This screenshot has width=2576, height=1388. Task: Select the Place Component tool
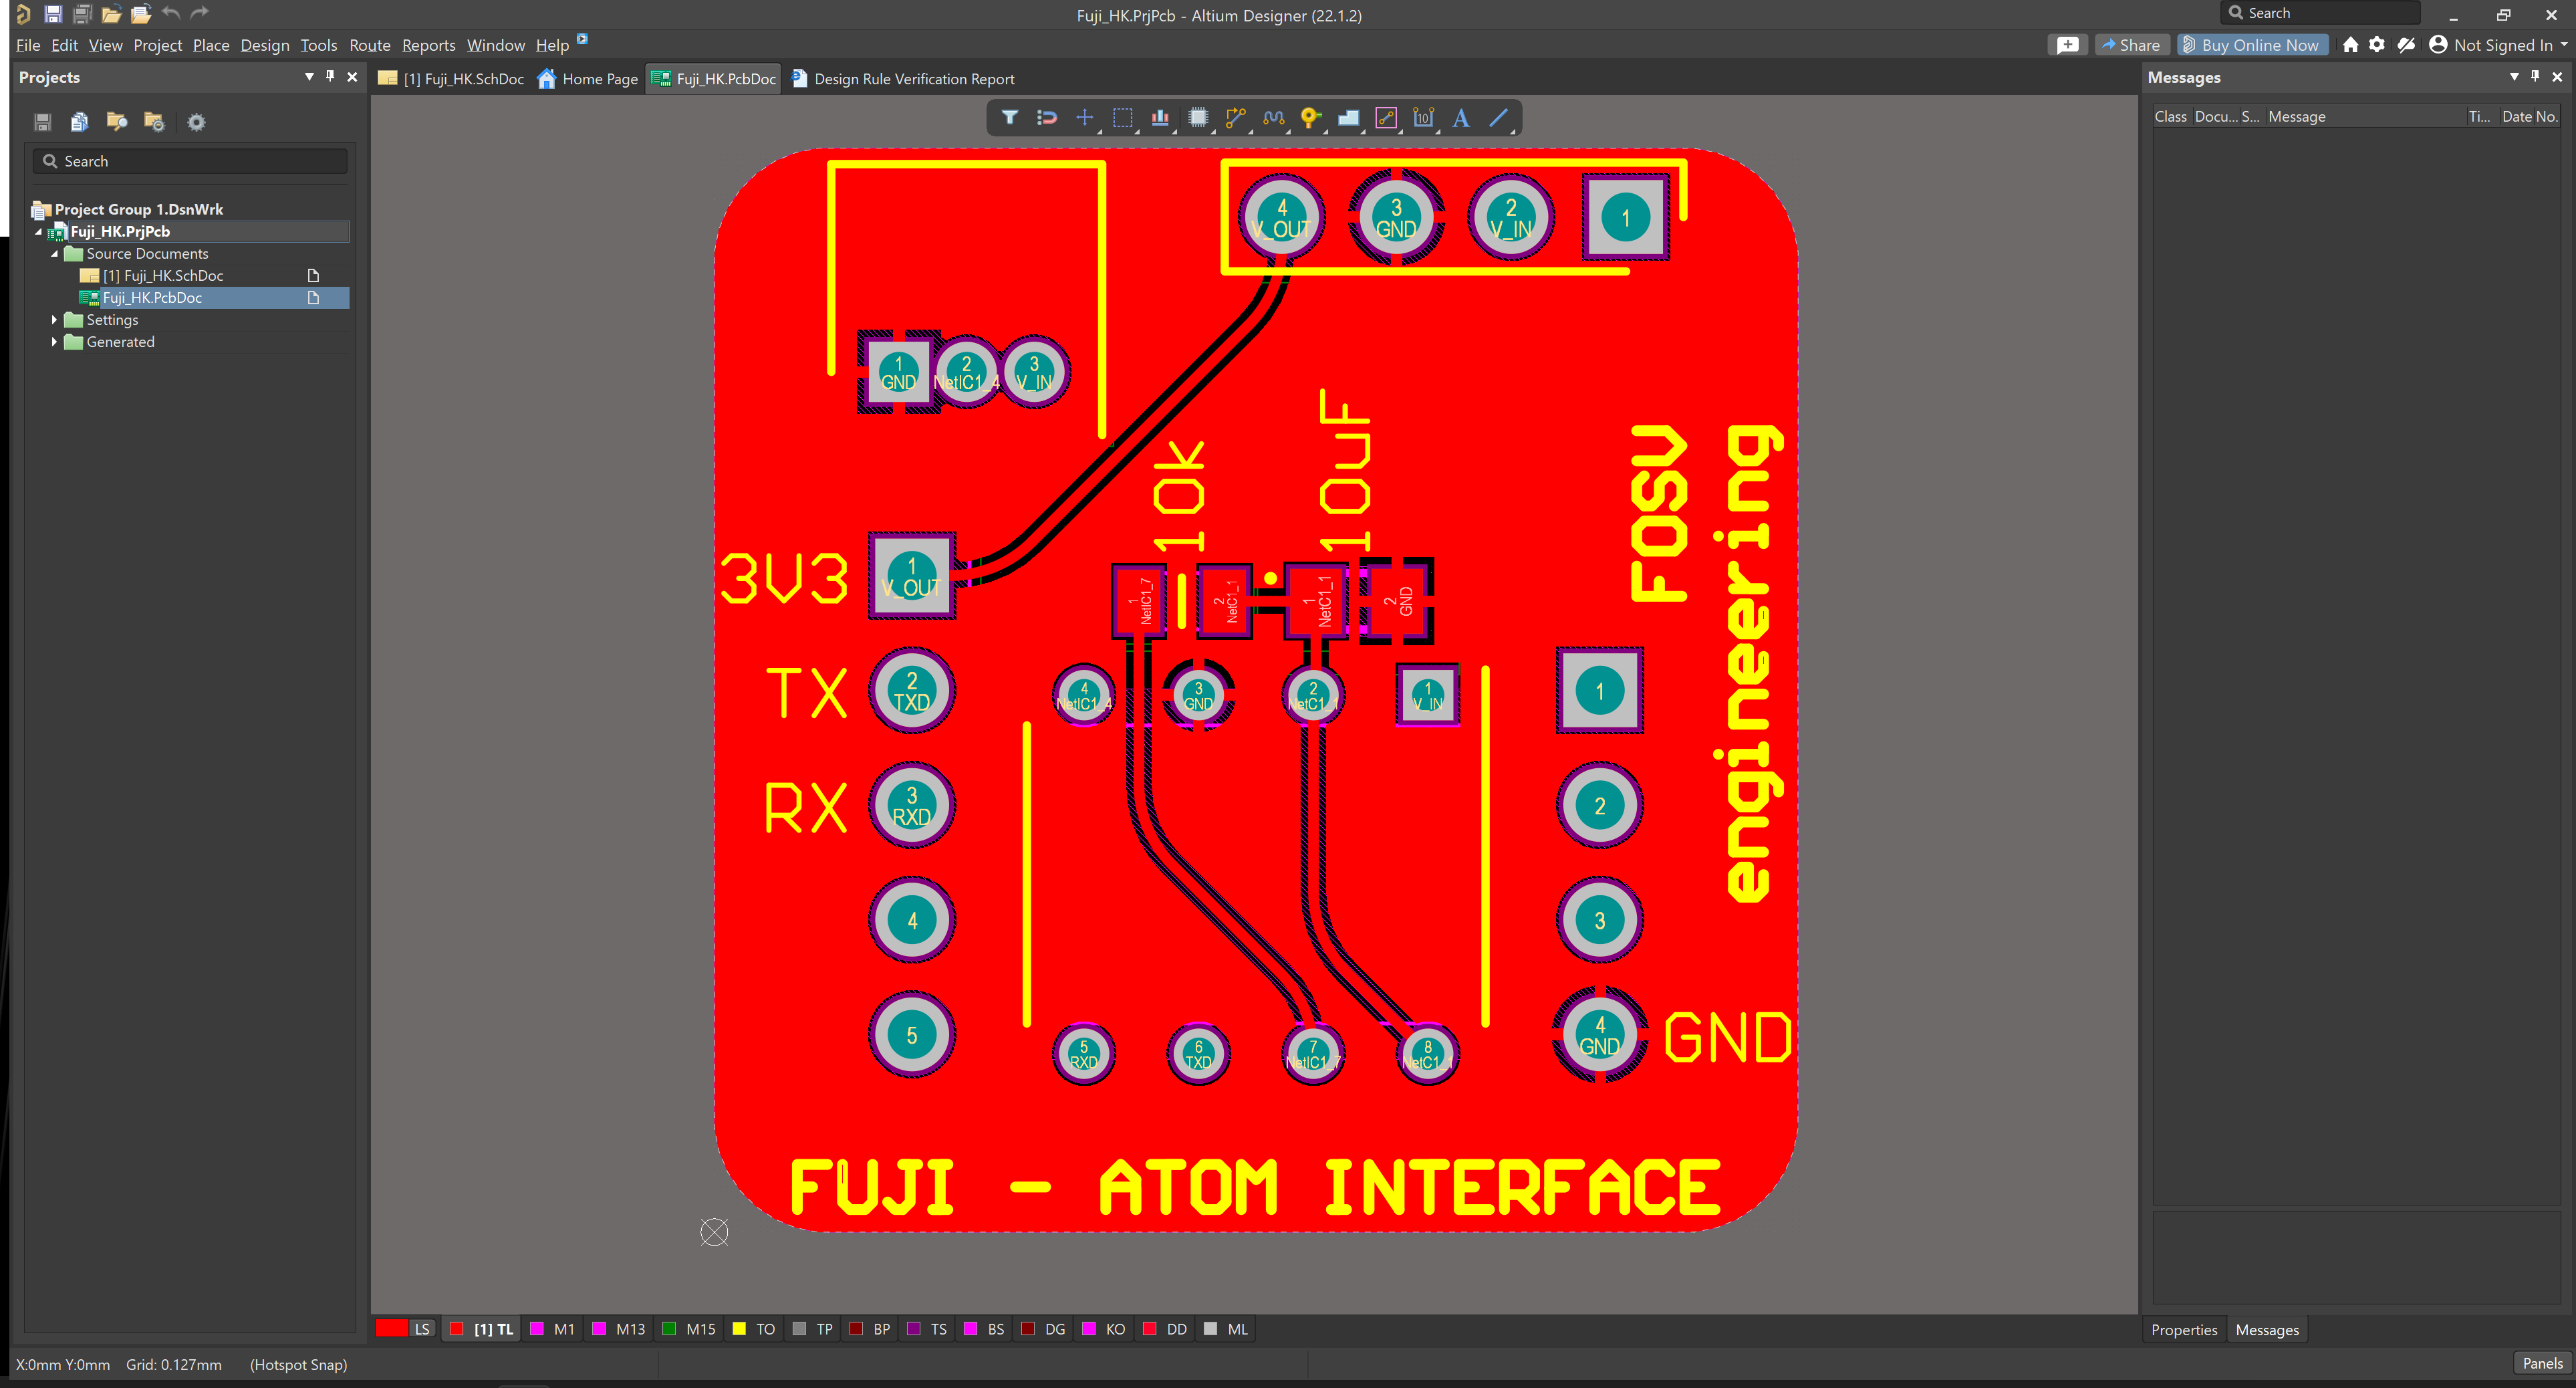pos(1198,118)
